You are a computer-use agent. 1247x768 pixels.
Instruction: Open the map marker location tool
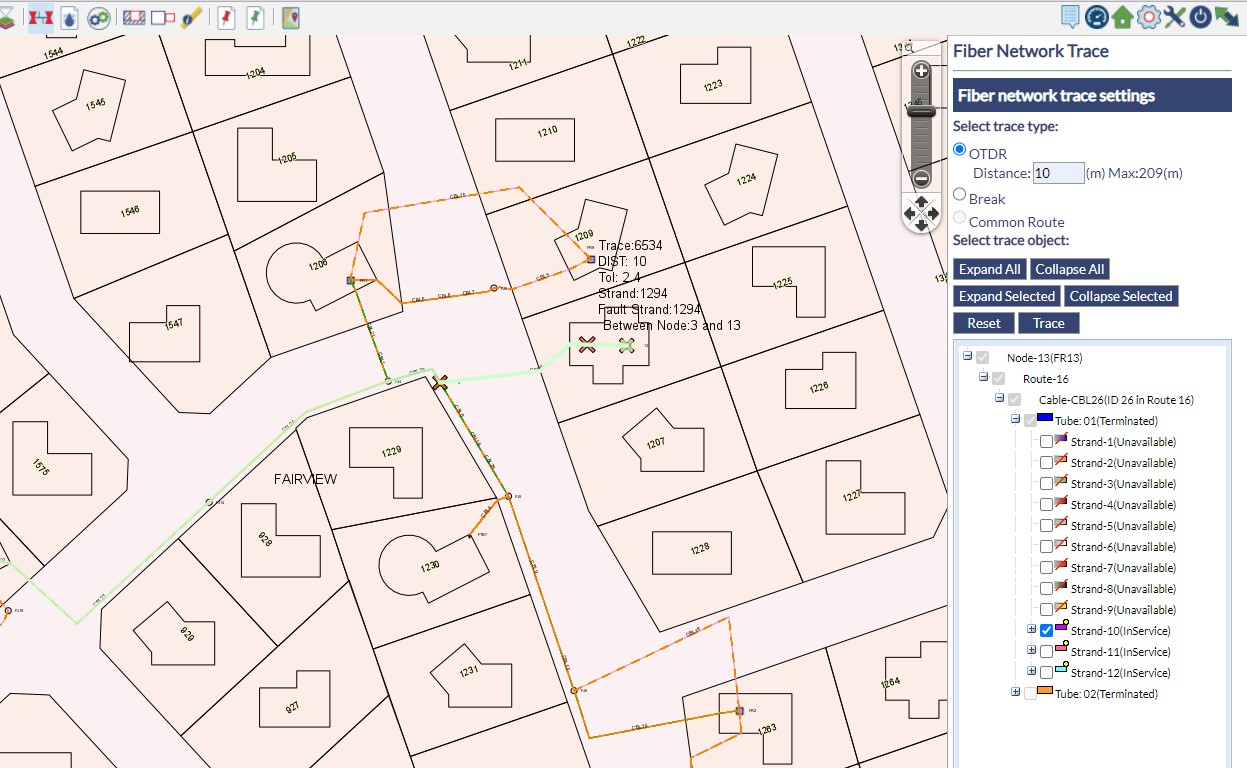291,18
